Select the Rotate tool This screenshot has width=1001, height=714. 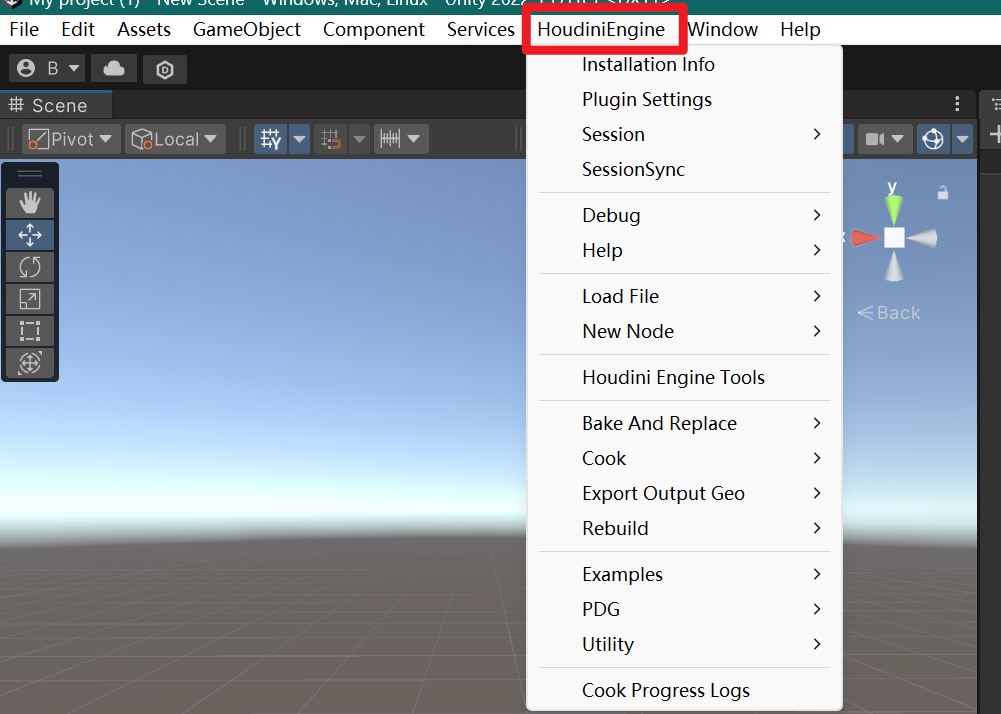click(x=30, y=266)
